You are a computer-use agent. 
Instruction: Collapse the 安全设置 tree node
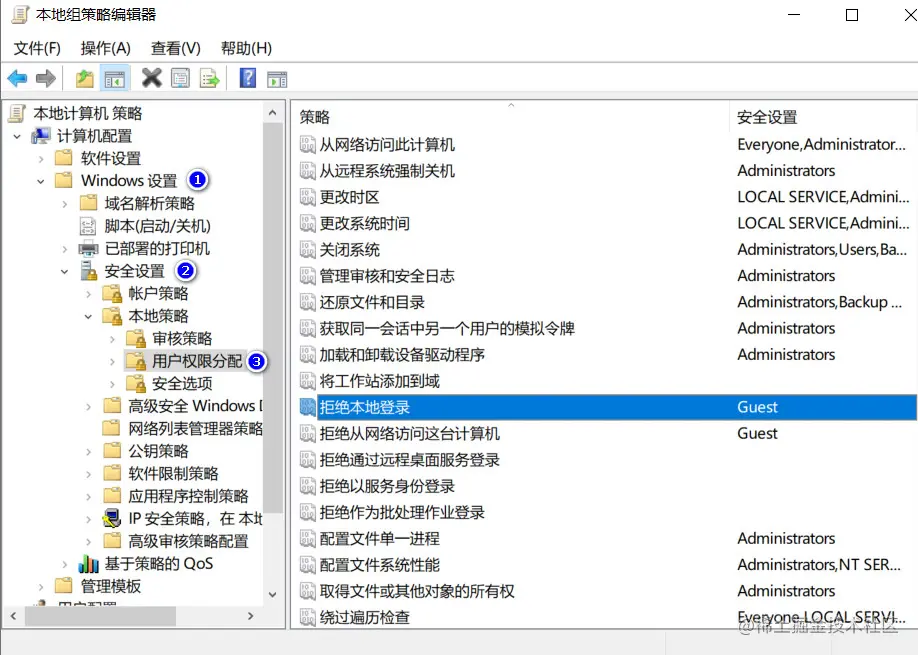coord(64,272)
